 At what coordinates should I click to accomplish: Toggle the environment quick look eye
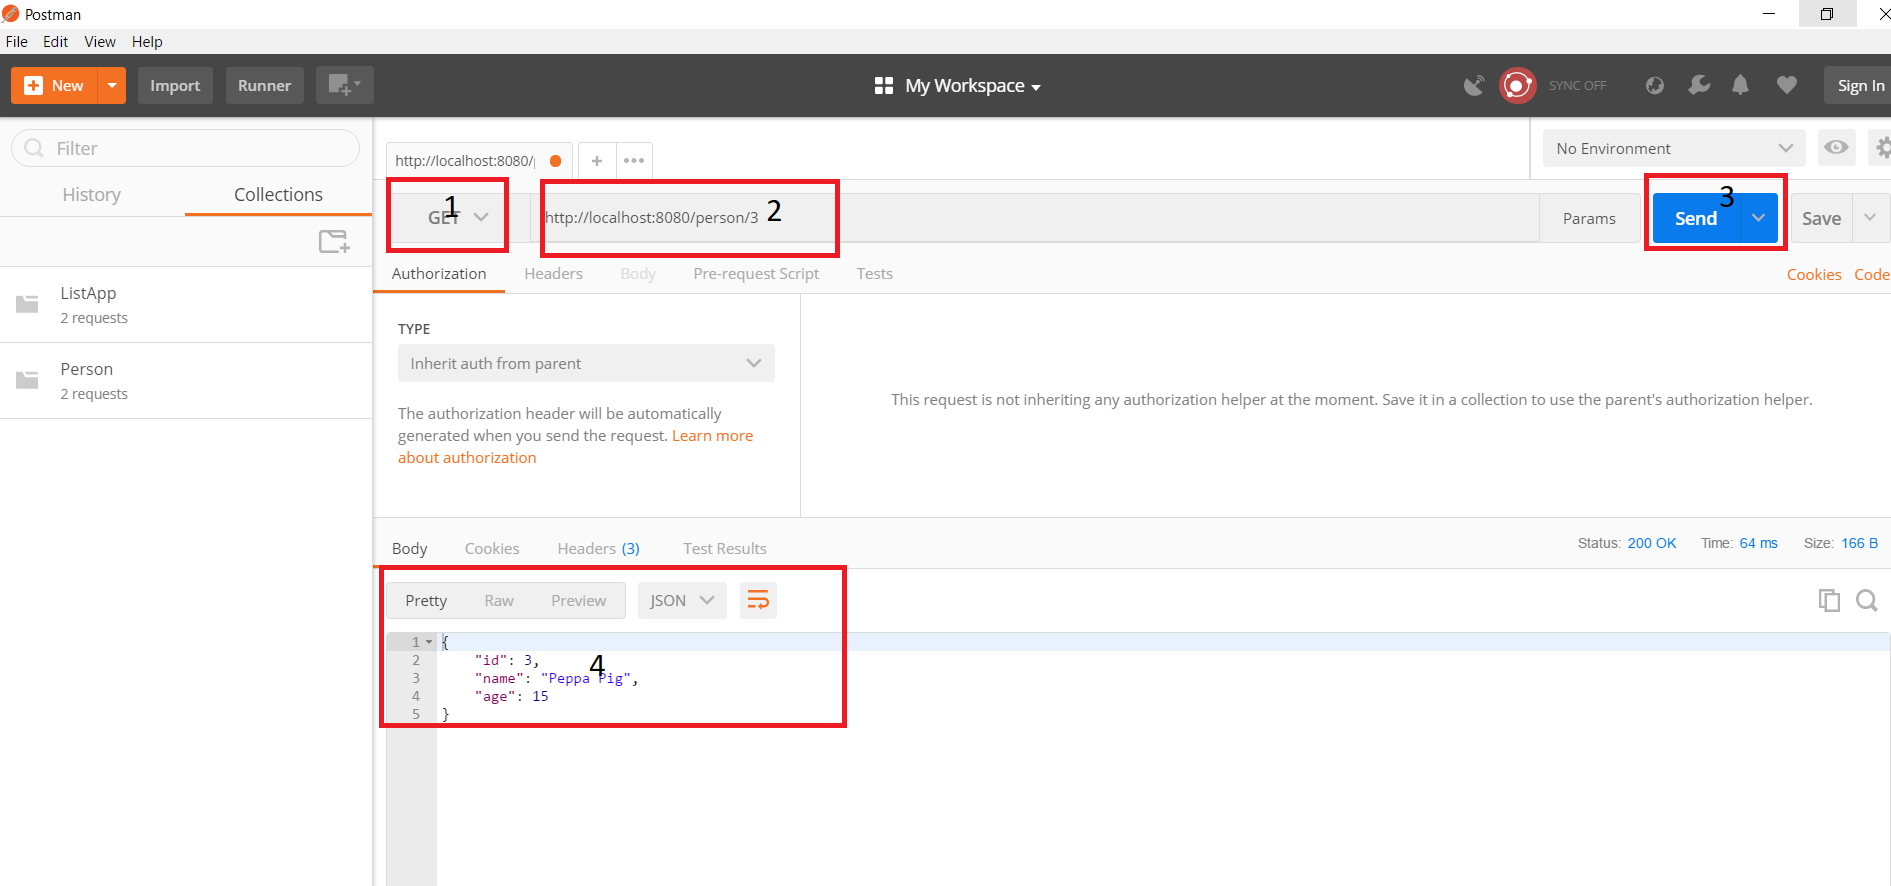coord(1836,148)
